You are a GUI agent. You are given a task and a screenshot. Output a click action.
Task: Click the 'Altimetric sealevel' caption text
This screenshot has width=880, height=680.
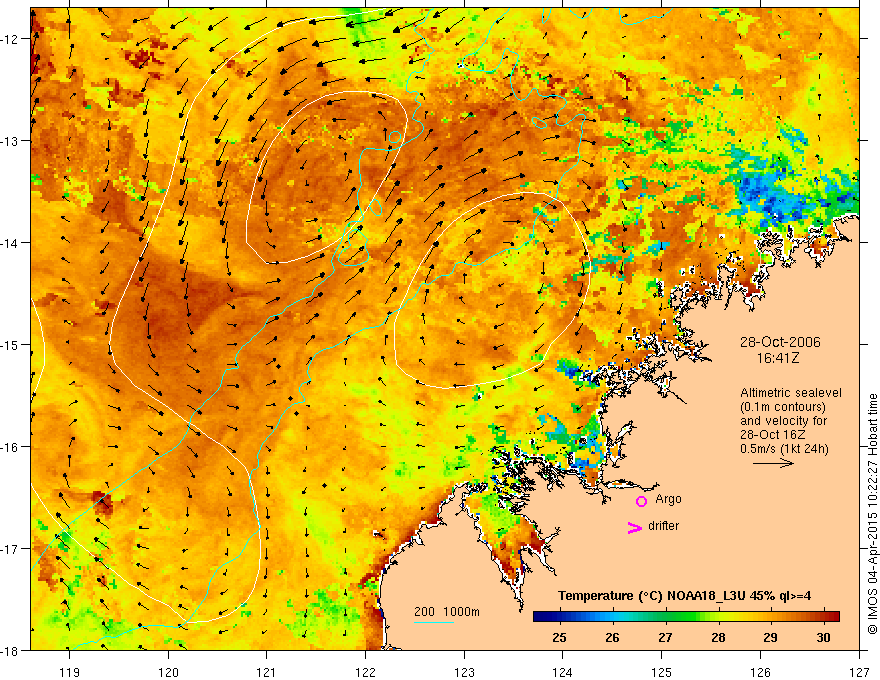[791, 393]
